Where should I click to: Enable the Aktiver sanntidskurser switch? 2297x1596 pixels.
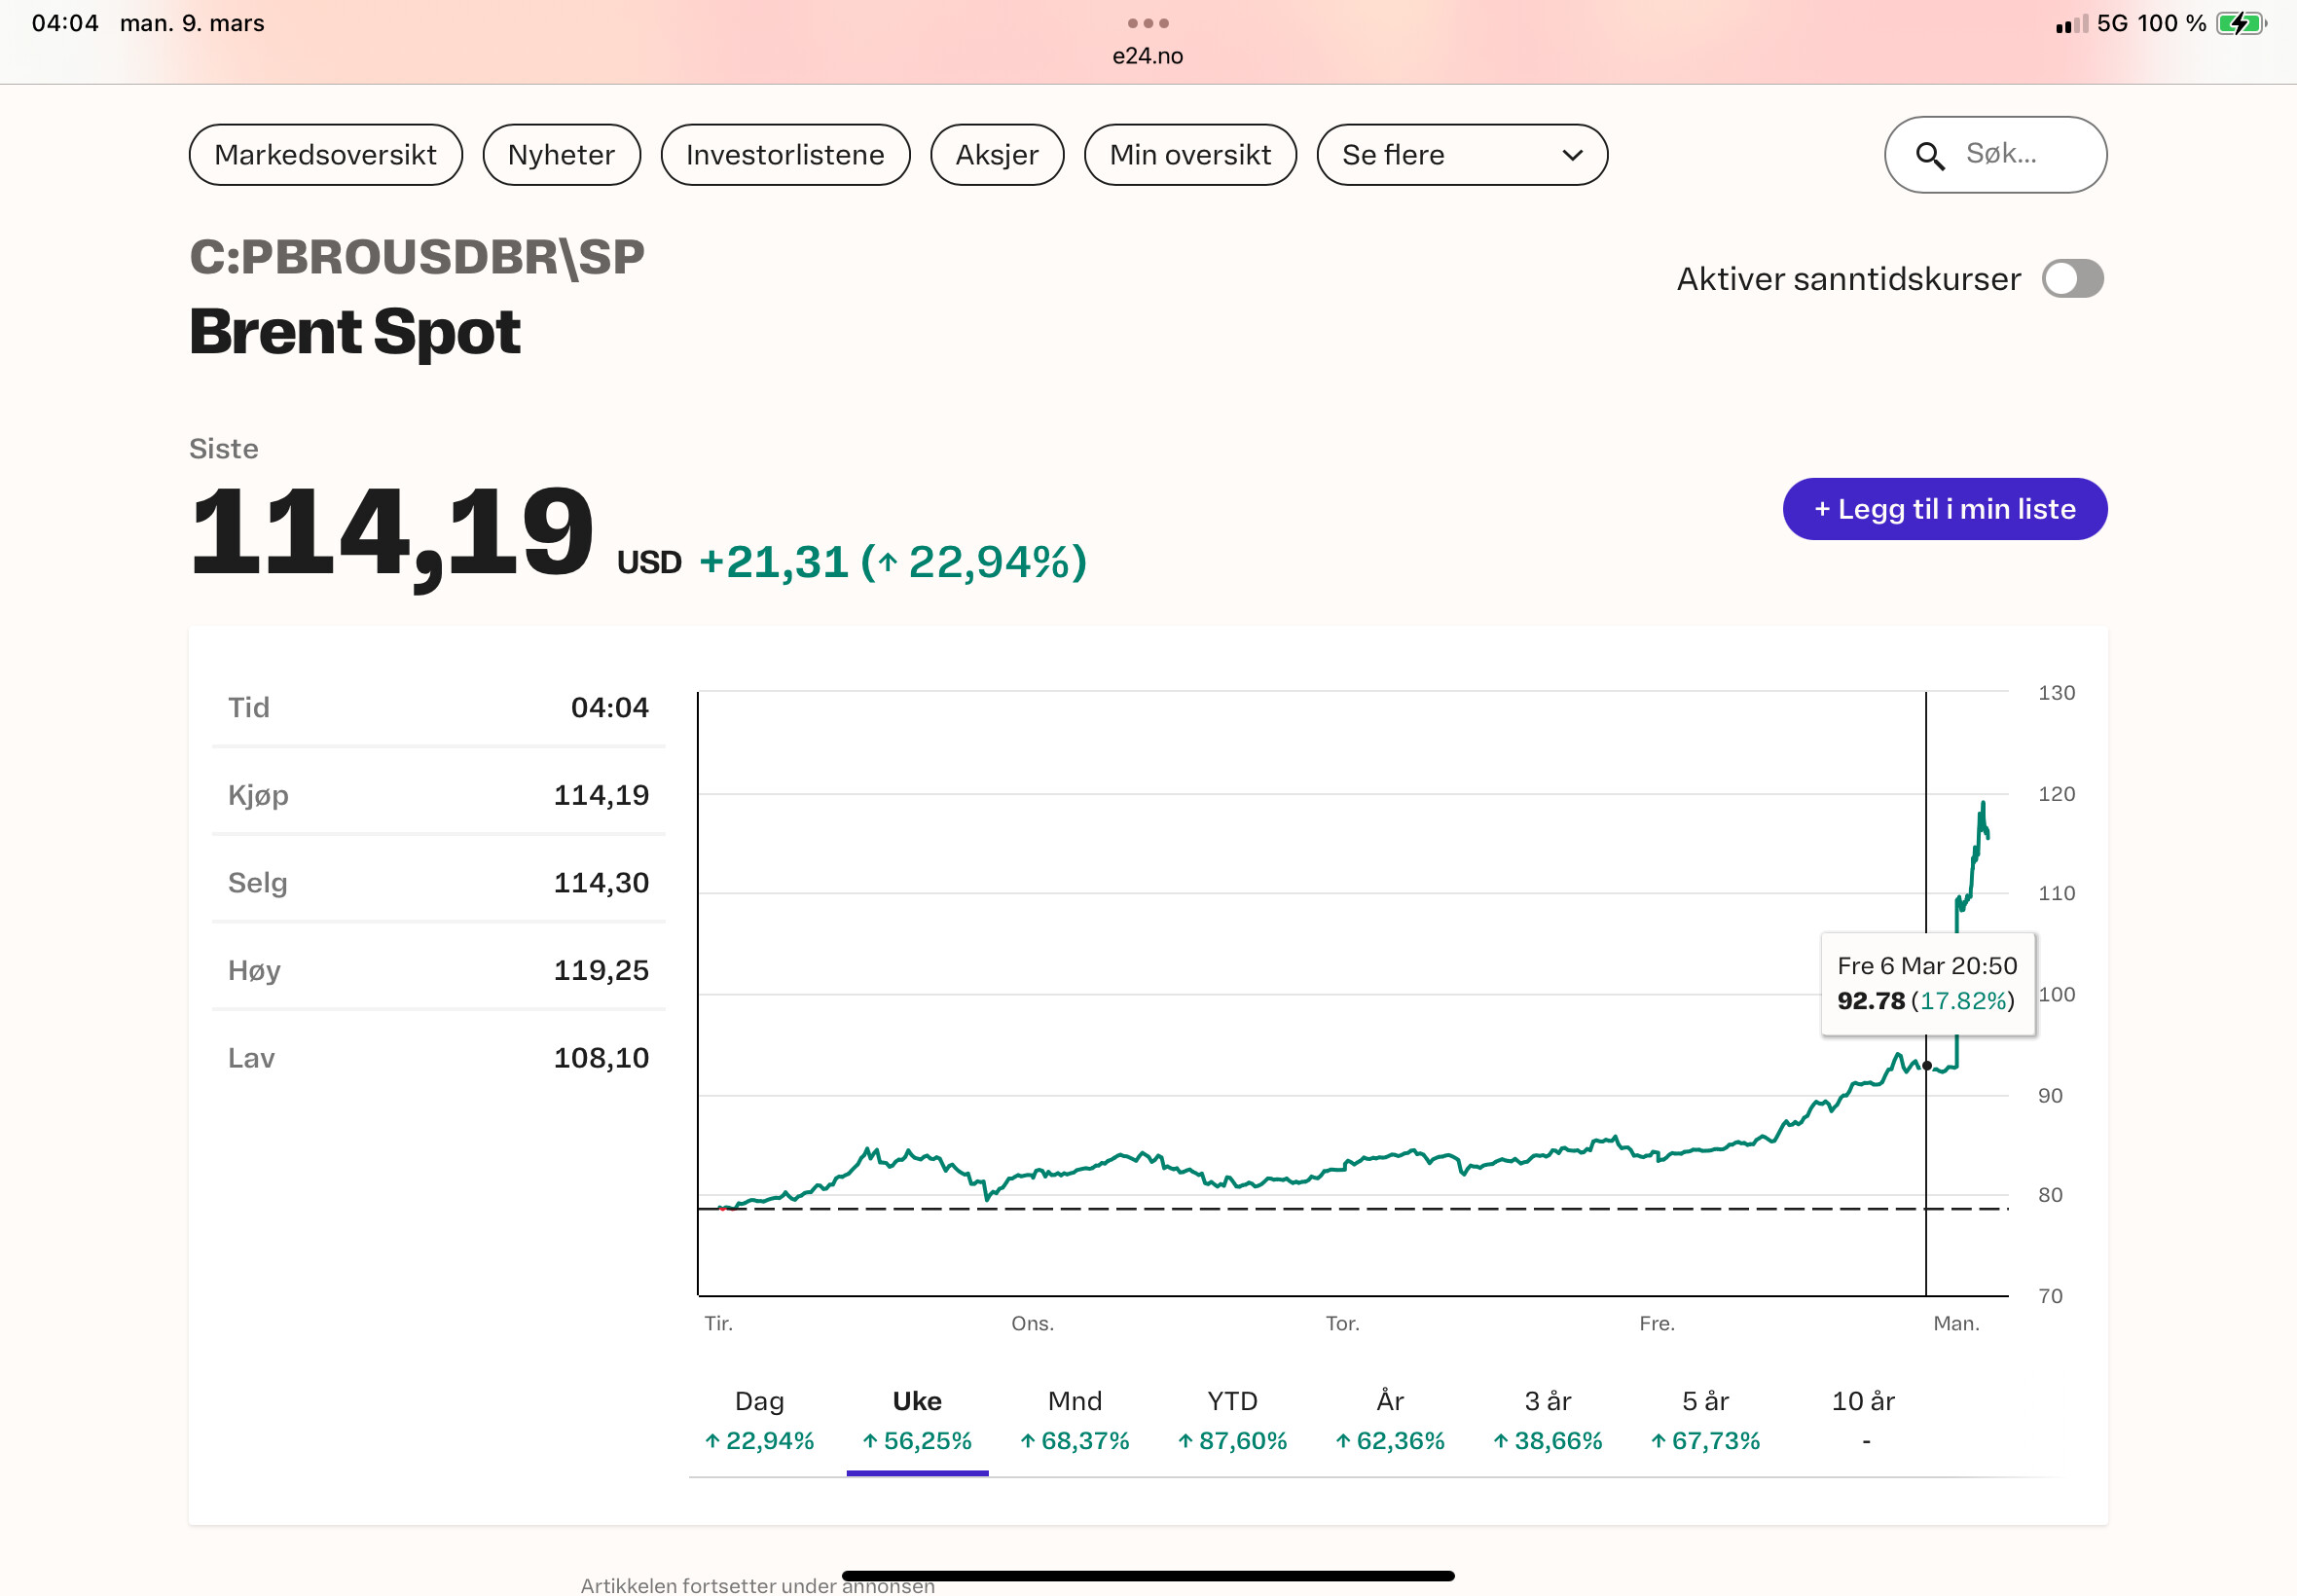click(x=2072, y=279)
